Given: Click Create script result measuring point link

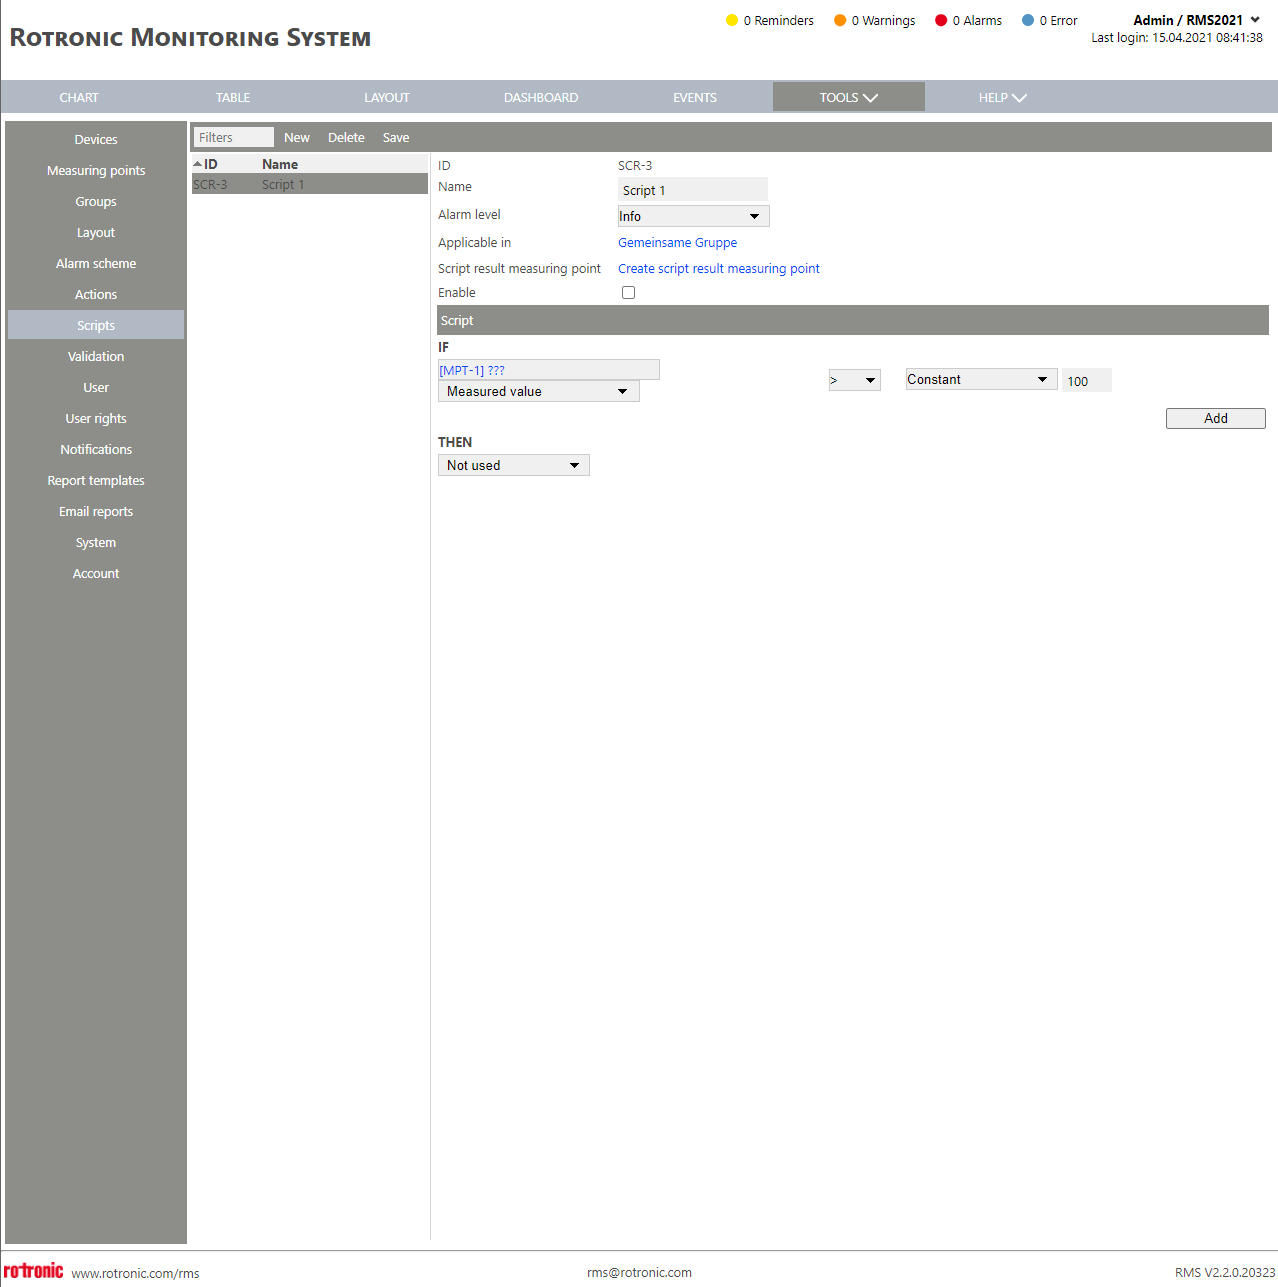Looking at the screenshot, I should (718, 269).
